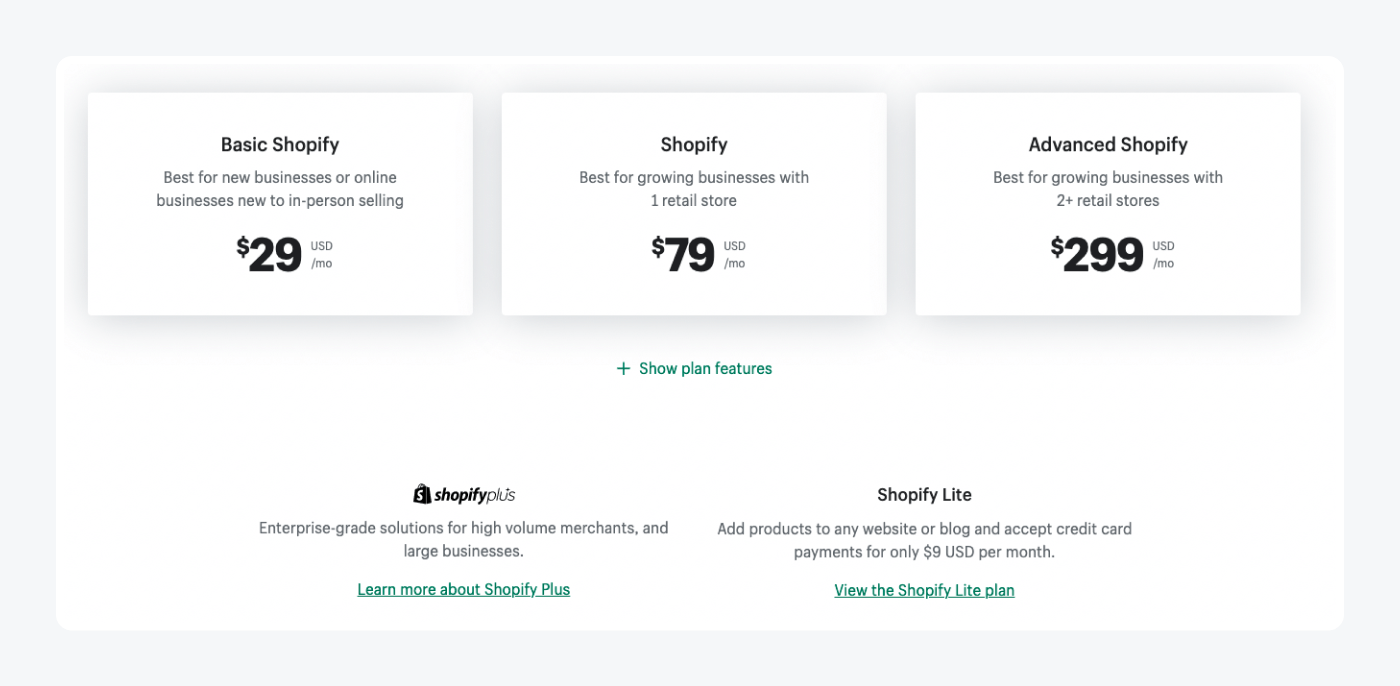Click the Shopify Plus bag logo icon
This screenshot has width=1400, height=686.
(420, 493)
